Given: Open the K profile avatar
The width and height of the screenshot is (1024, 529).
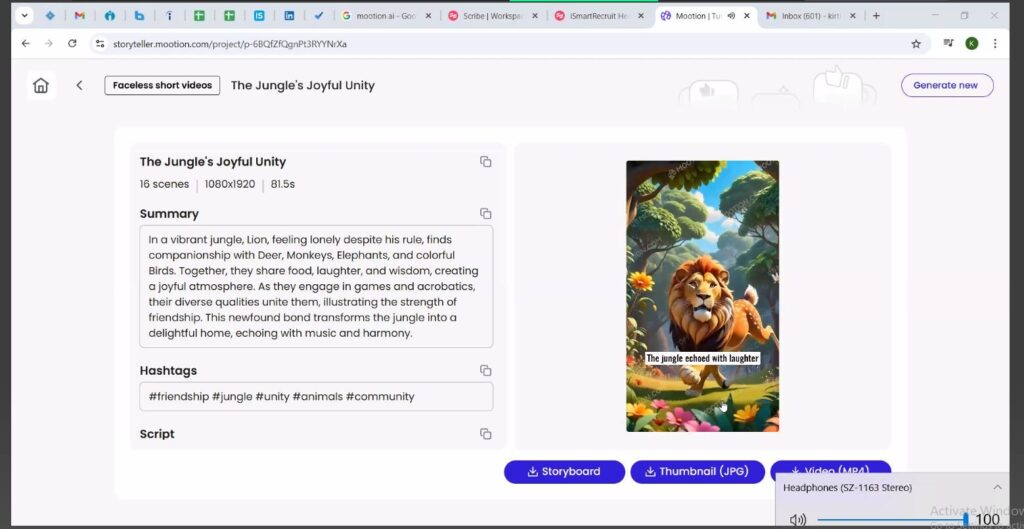Looking at the screenshot, I should pos(972,44).
